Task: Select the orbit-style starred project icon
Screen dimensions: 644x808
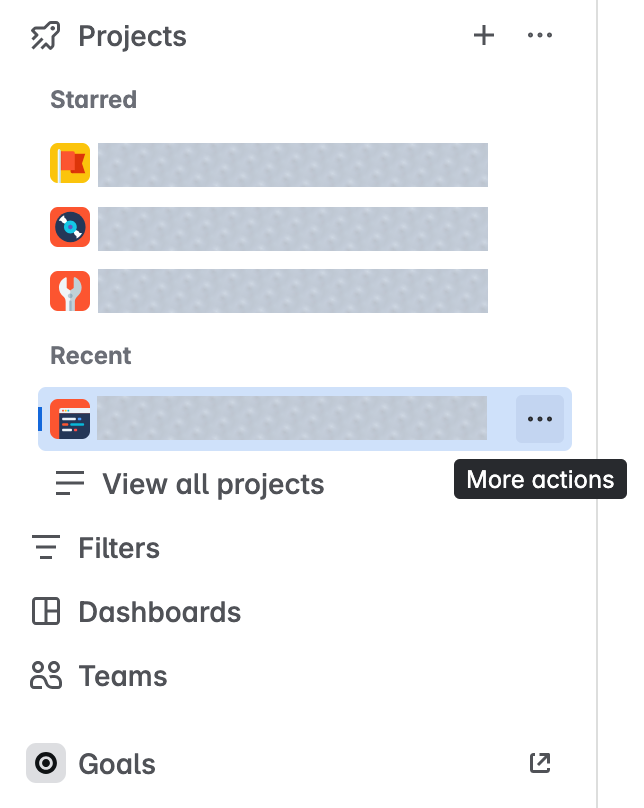Action: (x=68, y=227)
